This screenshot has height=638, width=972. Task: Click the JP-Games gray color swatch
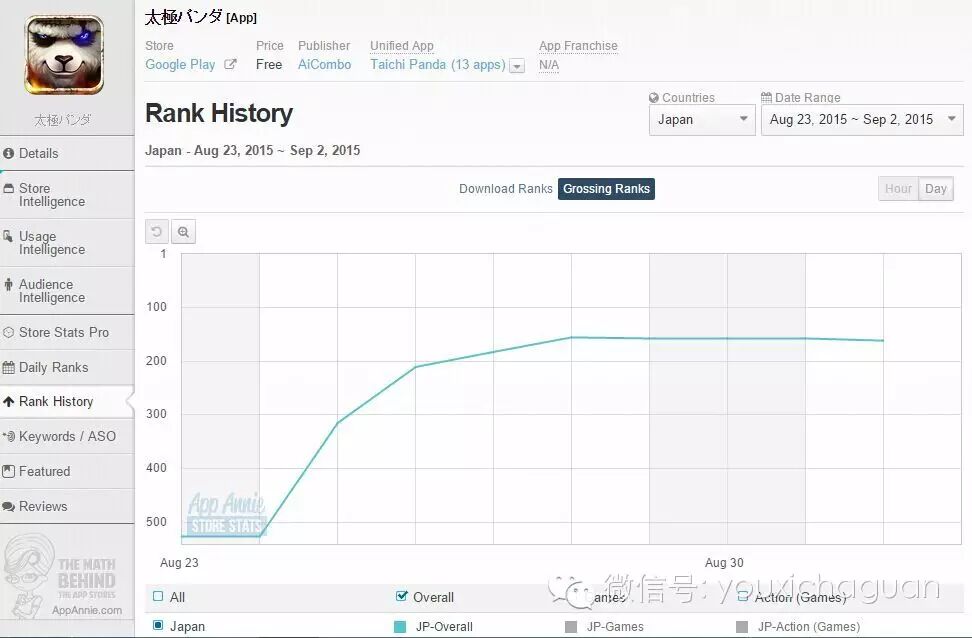[x=571, y=627]
